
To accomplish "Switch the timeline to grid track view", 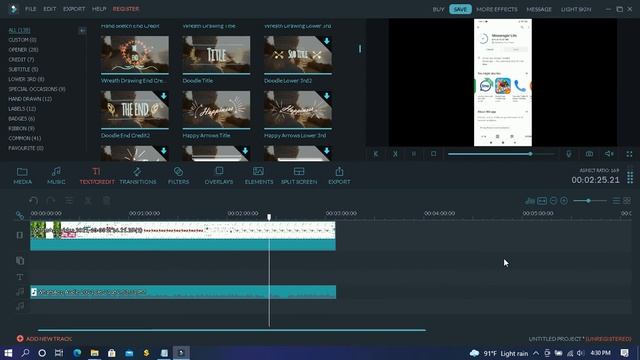I will point(627,201).
